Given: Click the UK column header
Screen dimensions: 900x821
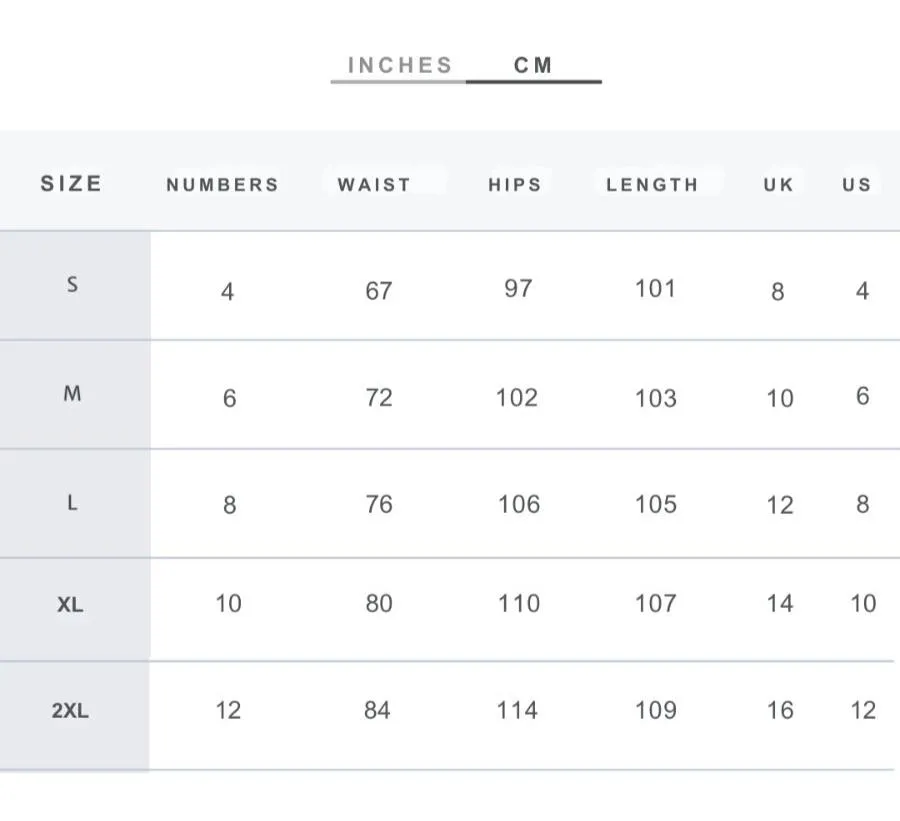Looking at the screenshot, I should (x=779, y=184).
